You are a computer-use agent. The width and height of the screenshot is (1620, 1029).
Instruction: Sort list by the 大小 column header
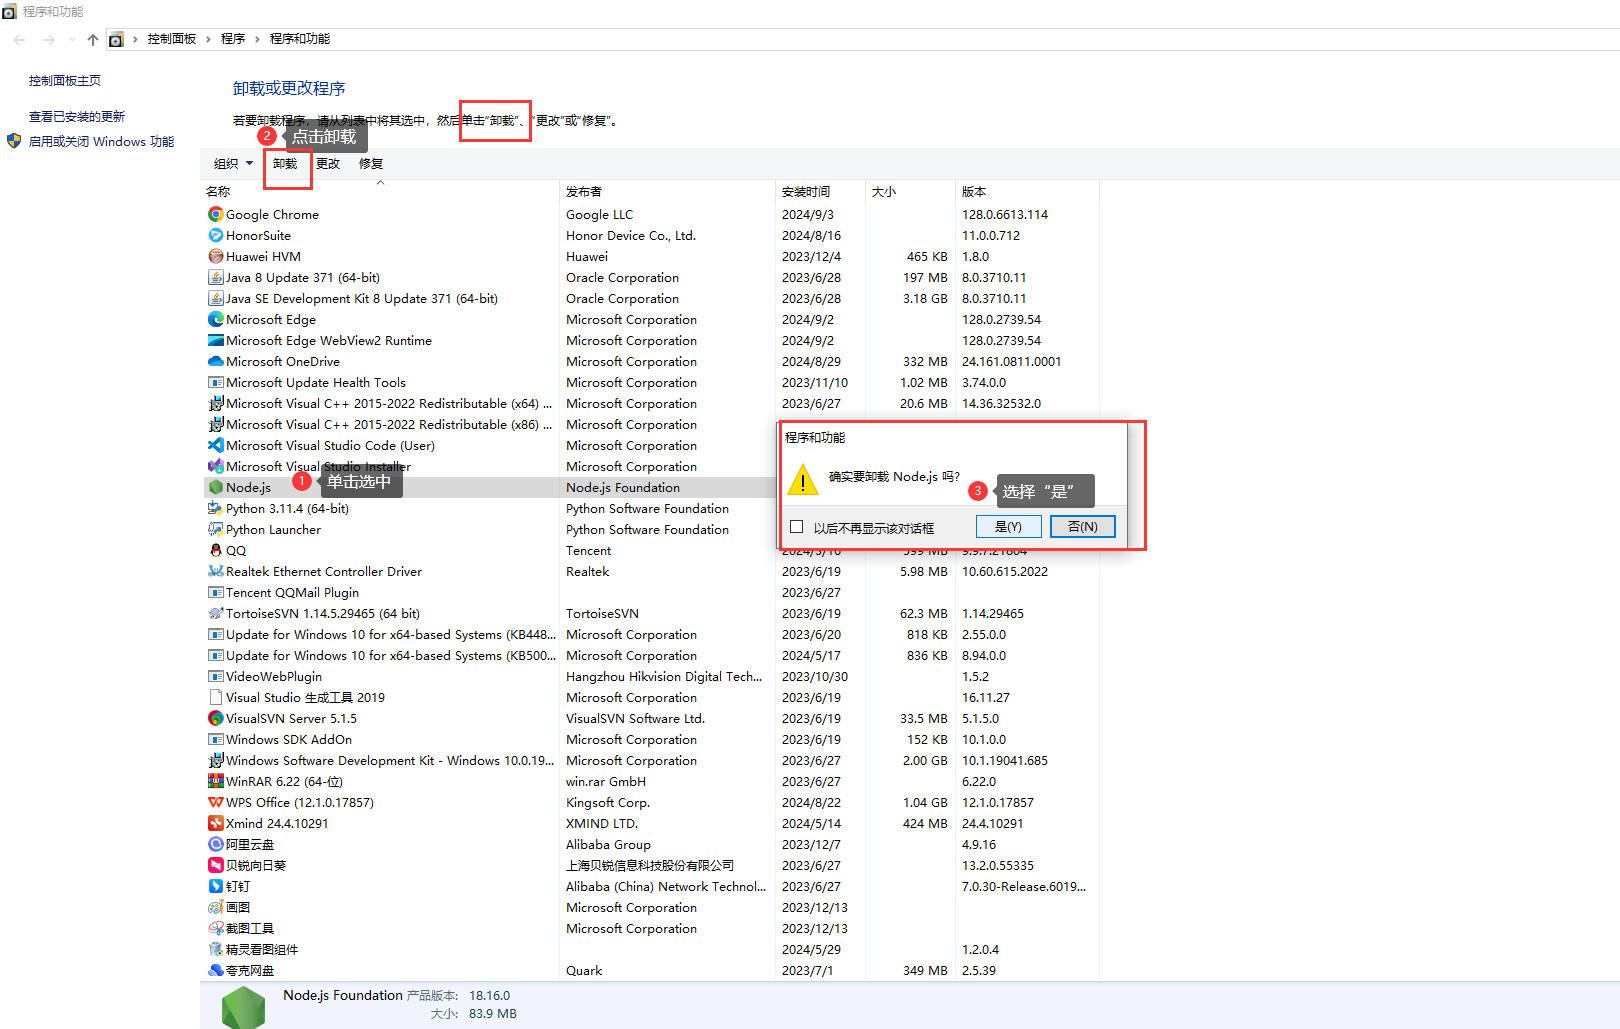(x=910, y=191)
